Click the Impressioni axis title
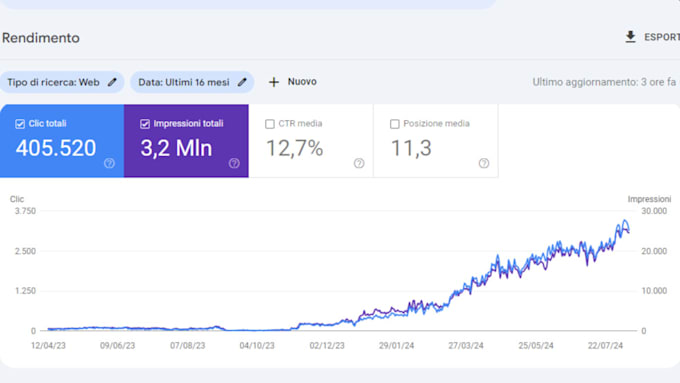The width and height of the screenshot is (680, 383). 649,199
